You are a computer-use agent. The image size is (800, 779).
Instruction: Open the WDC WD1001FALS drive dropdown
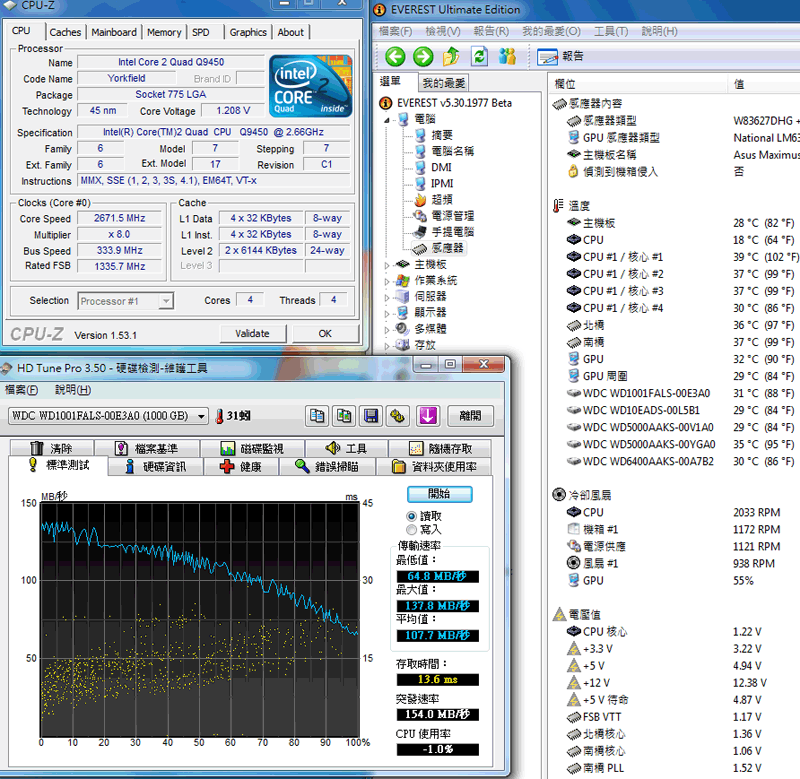click(202, 416)
